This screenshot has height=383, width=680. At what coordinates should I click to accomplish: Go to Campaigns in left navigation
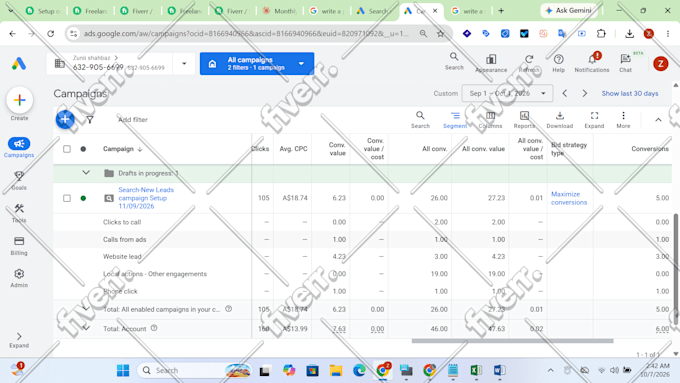point(19,147)
